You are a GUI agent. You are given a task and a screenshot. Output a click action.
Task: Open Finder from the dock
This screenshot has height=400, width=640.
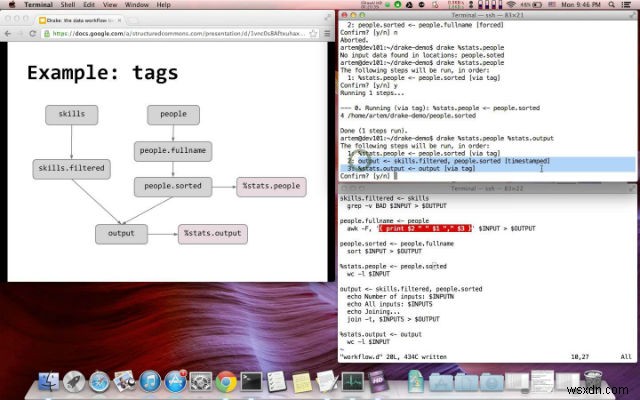coord(48,382)
